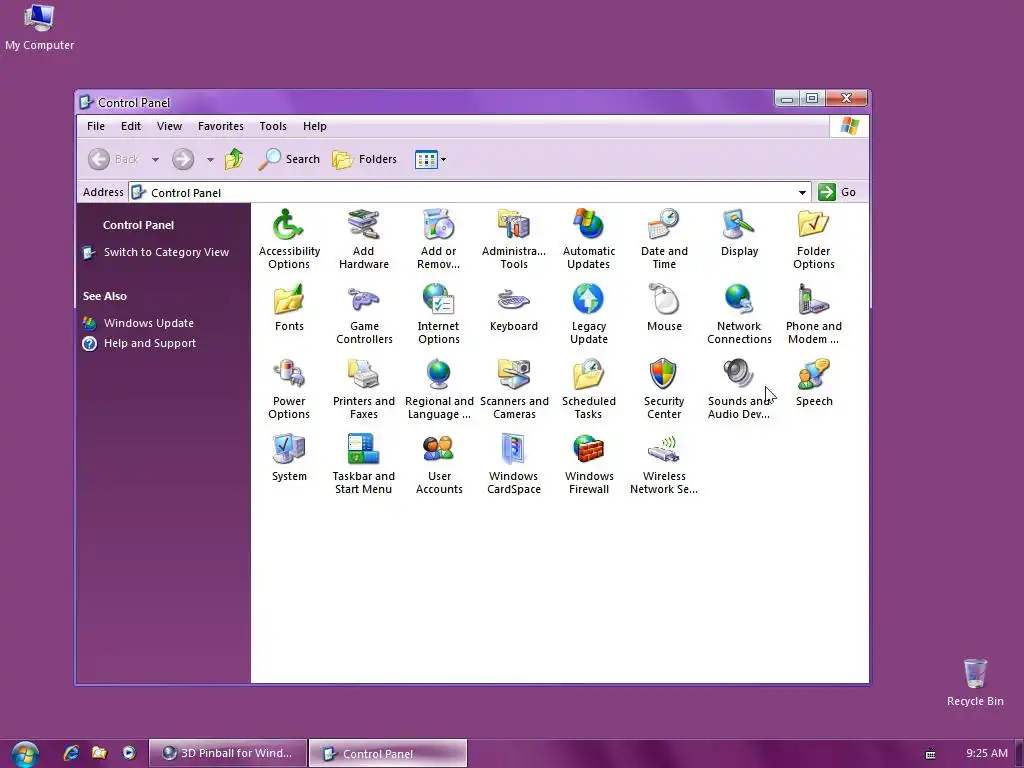
Task: Click the media player quick launch icon
Action: (129, 753)
